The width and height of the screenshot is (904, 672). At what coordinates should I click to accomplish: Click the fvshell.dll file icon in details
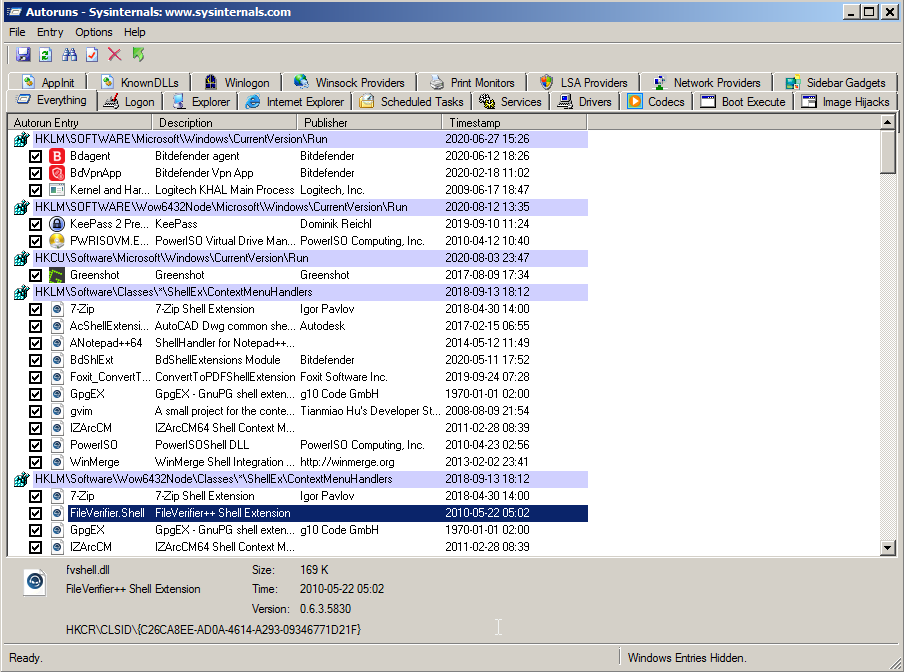(x=35, y=582)
